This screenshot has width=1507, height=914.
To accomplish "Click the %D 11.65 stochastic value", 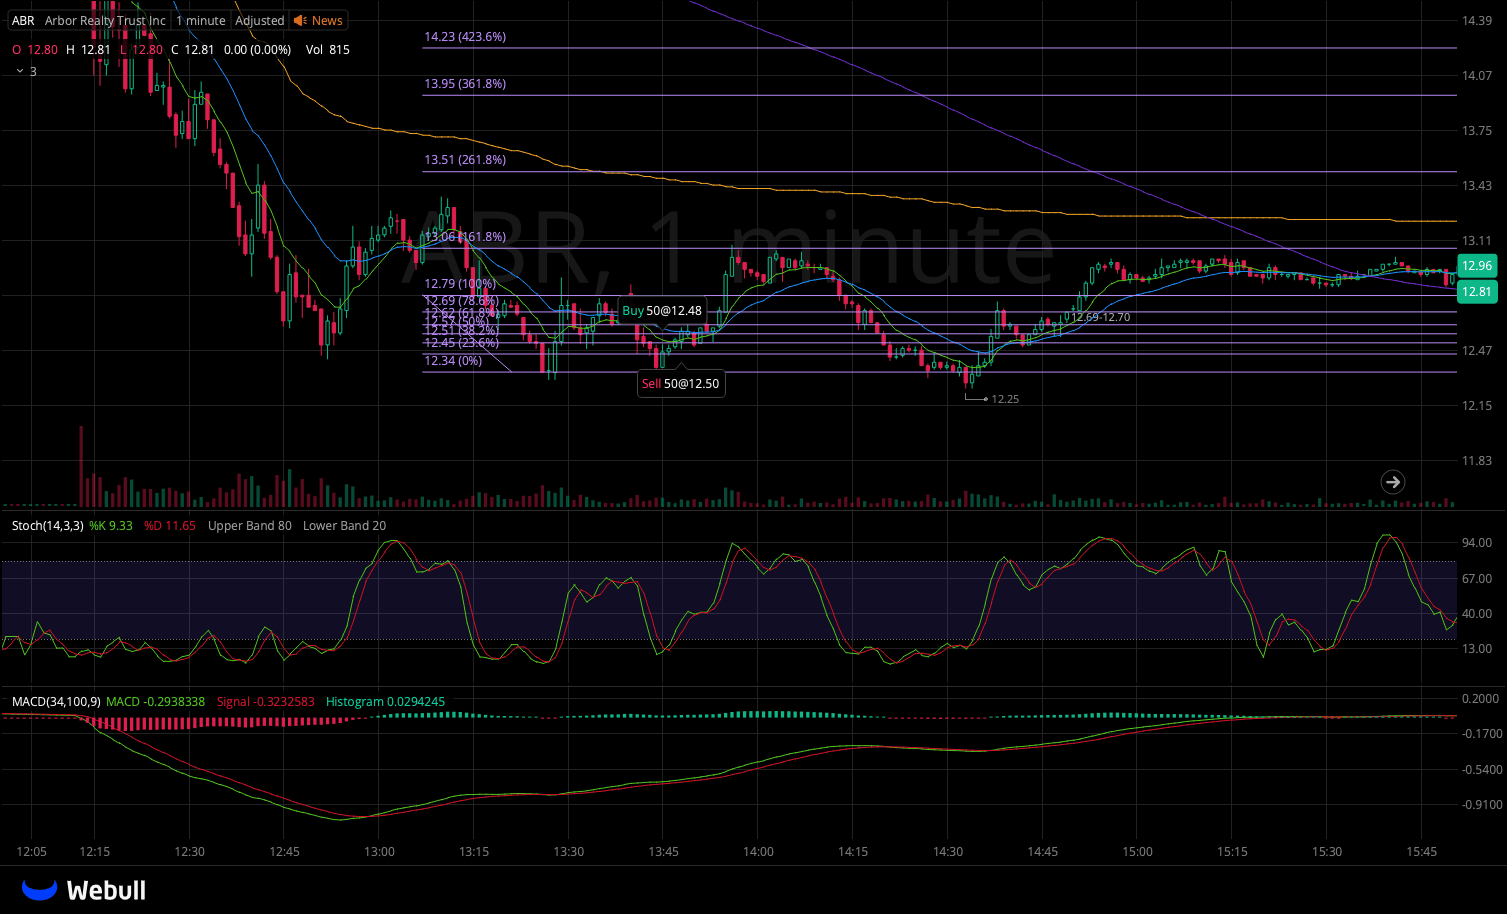I will pyautogui.click(x=170, y=525).
